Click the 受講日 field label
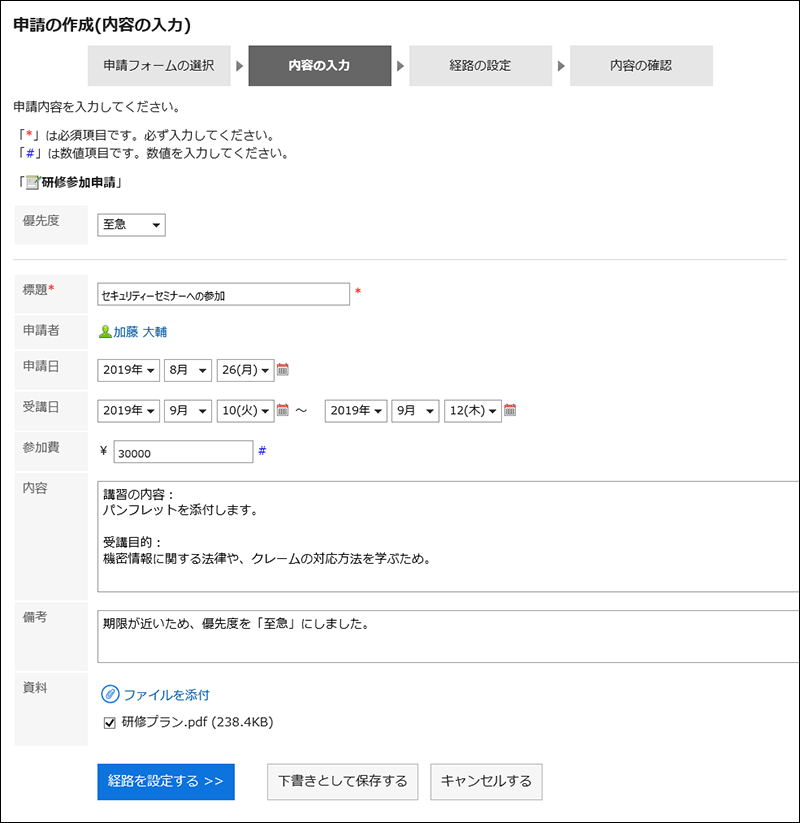 tap(41, 407)
